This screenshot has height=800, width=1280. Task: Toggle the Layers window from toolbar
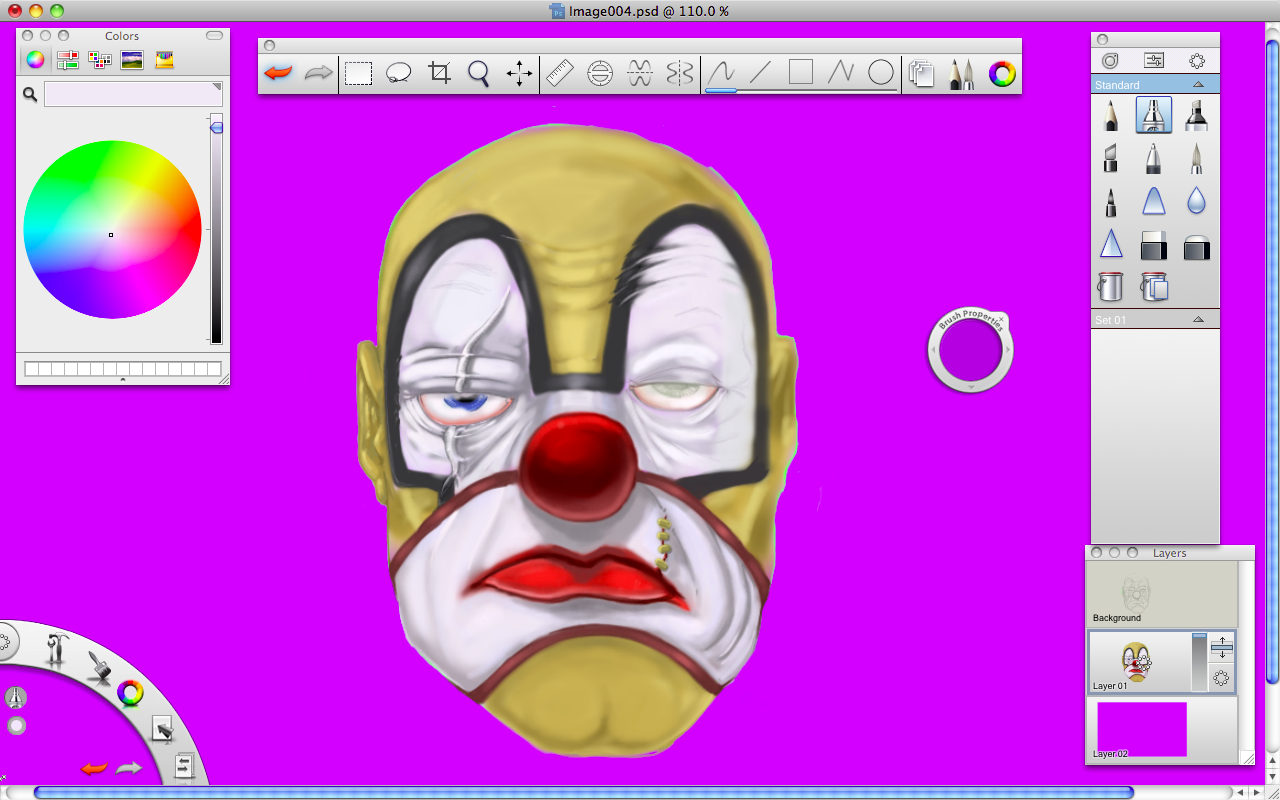click(x=921, y=74)
